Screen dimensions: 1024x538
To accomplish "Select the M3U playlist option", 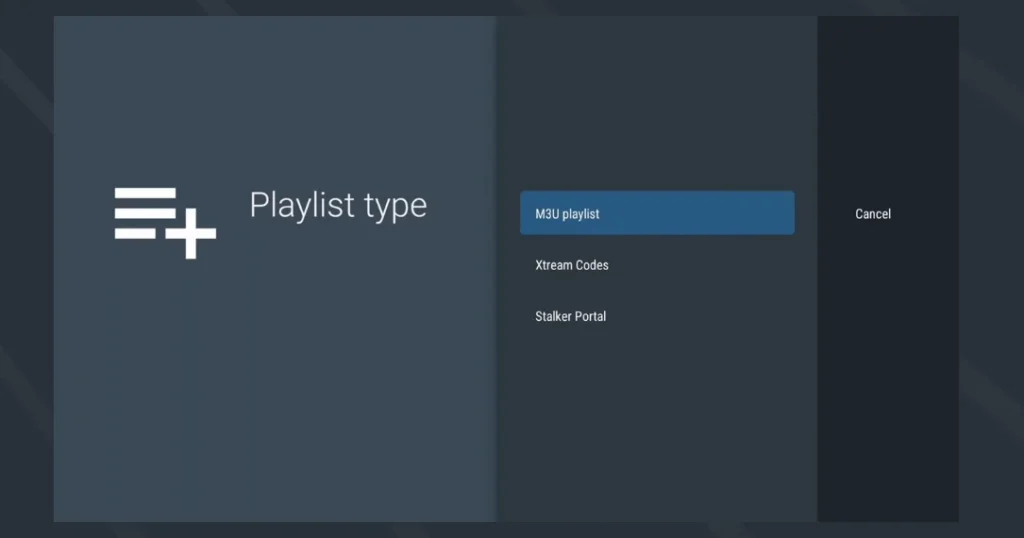I will (657, 213).
